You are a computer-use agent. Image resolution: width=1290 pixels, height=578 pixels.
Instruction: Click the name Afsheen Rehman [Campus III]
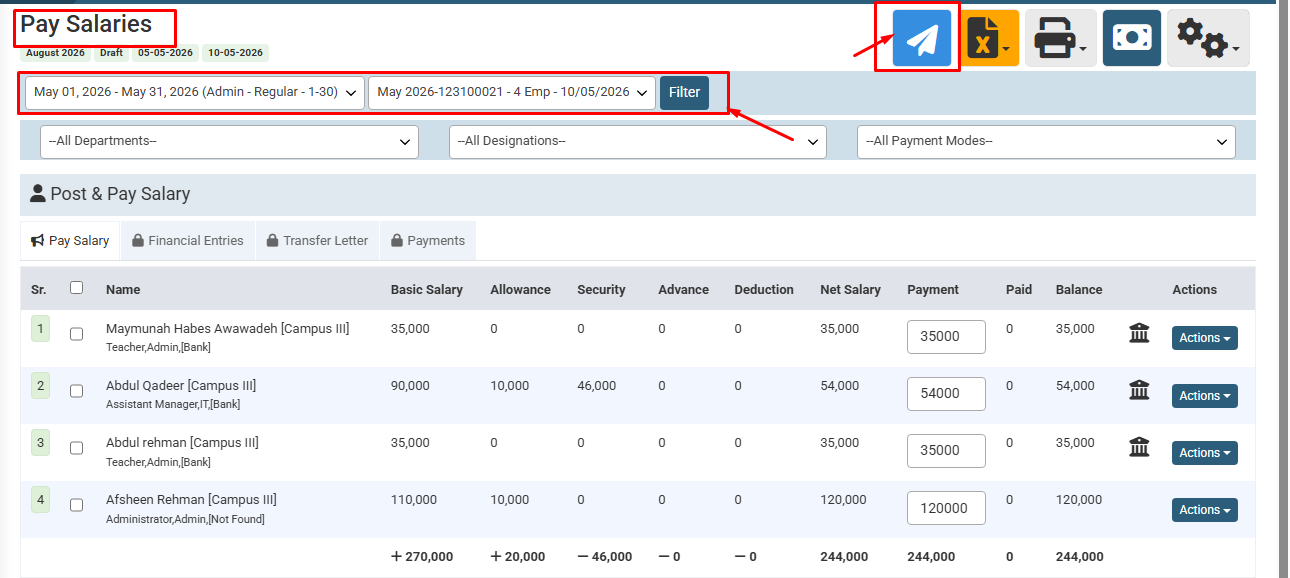[191, 500]
